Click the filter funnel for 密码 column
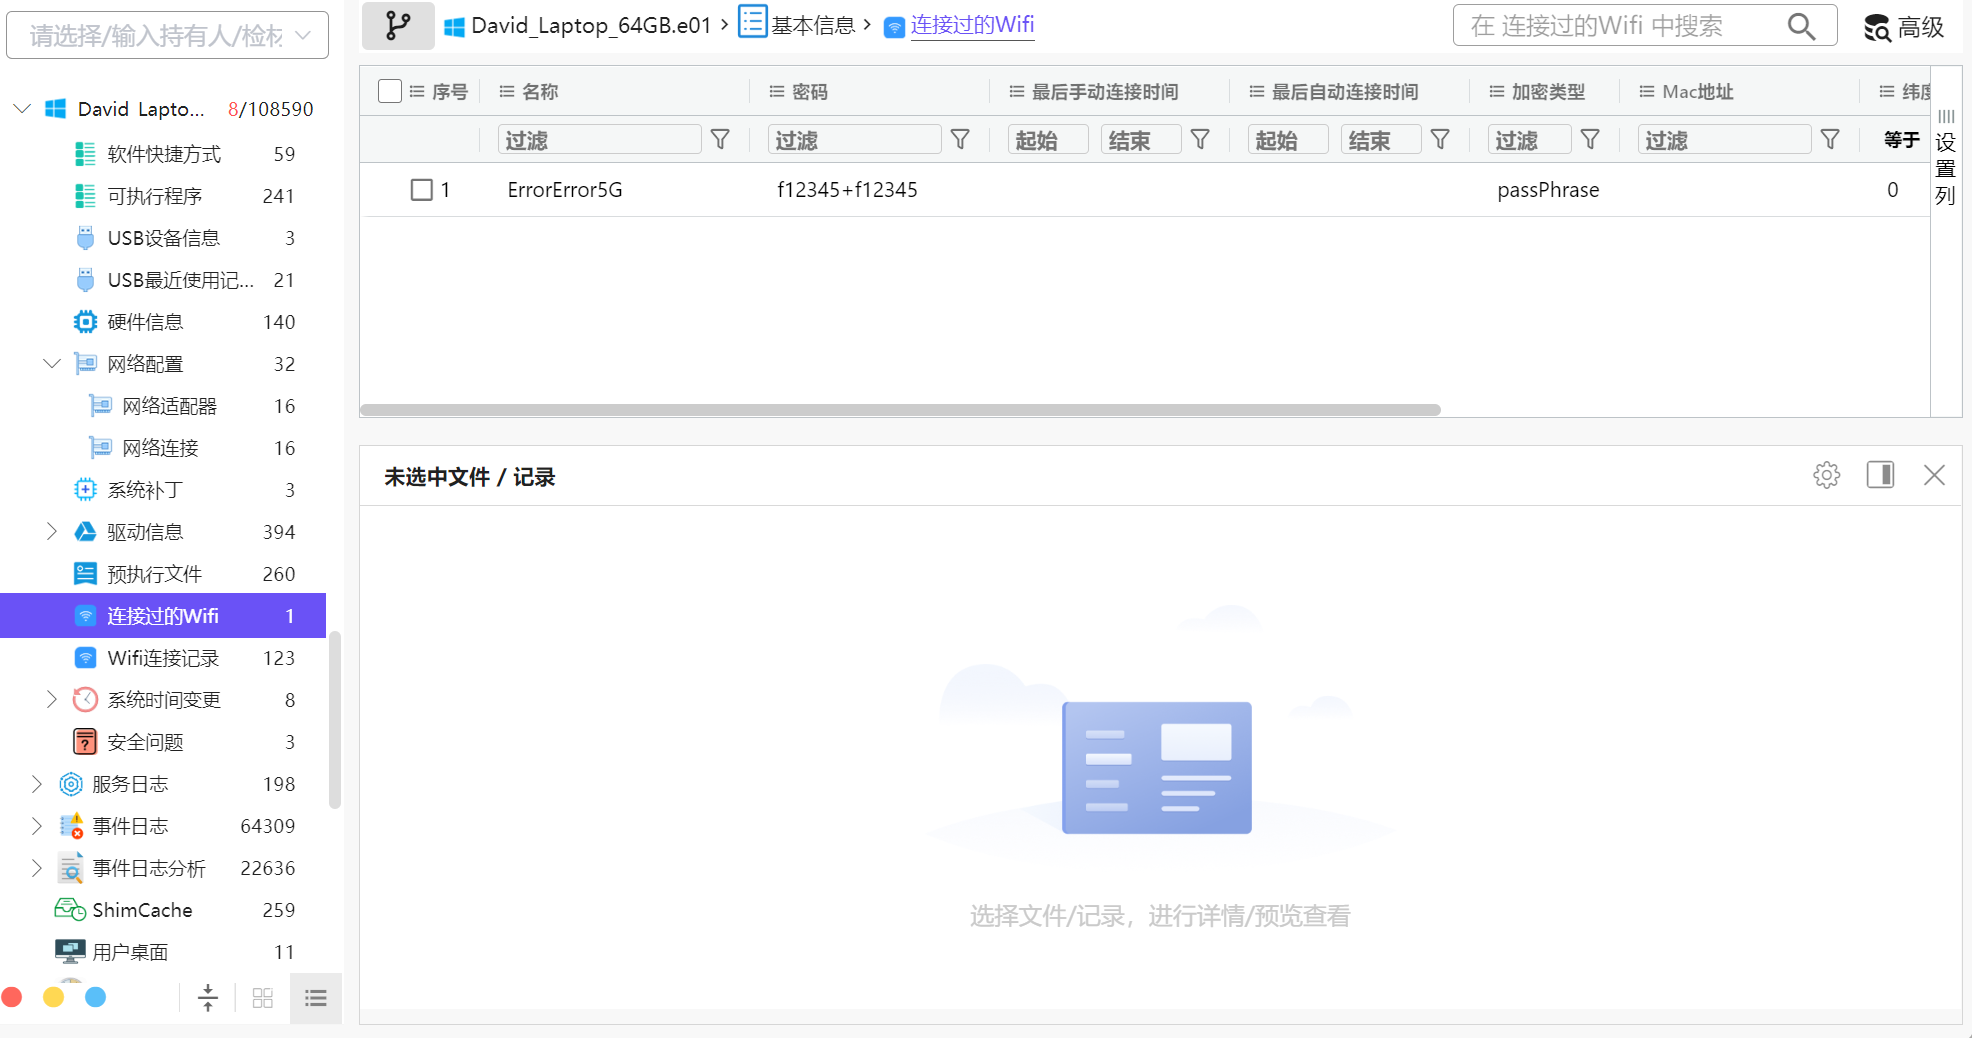Image resolution: width=1972 pixels, height=1038 pixels. 960,140
